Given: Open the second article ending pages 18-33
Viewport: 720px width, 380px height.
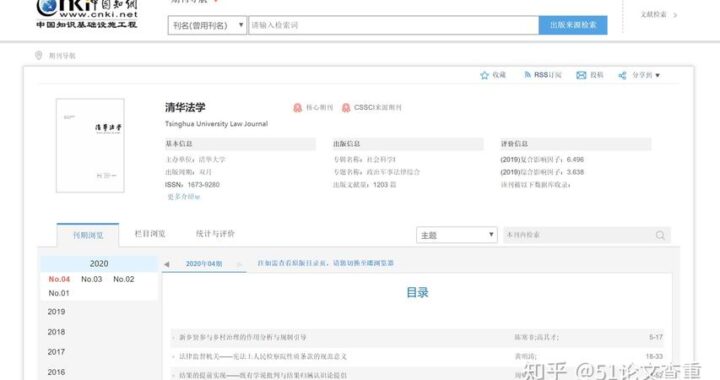Looking at the screenshot, I should pyautogui.click(x=263, y=357).
